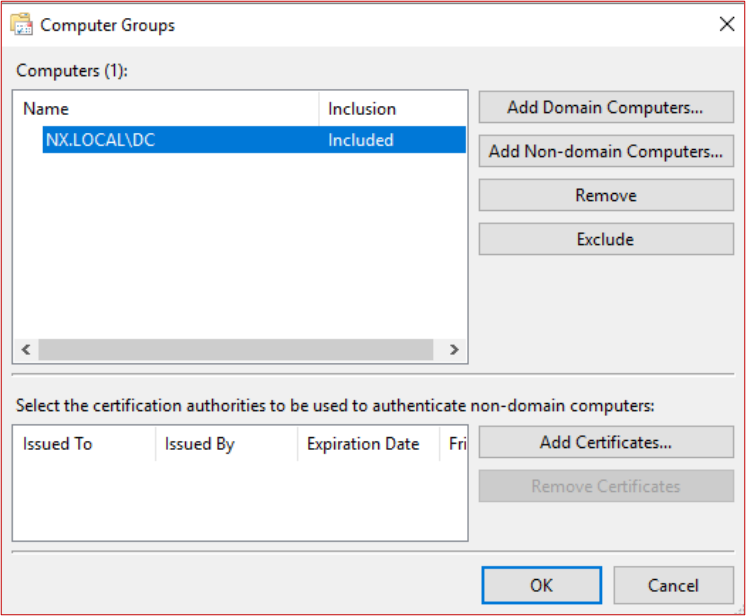Click the Remove Certificates button
Viewport: 746px width, 616px height.
pyautogui.click(x=606, y=486)
